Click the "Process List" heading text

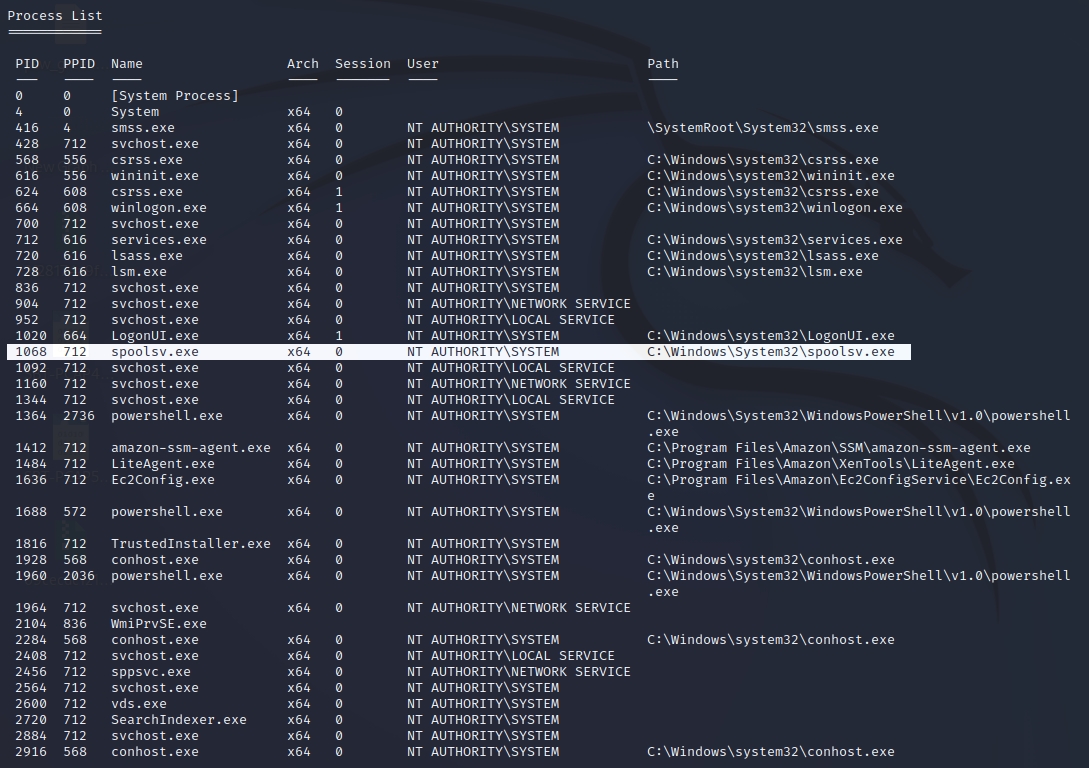(x=55, y=16)
